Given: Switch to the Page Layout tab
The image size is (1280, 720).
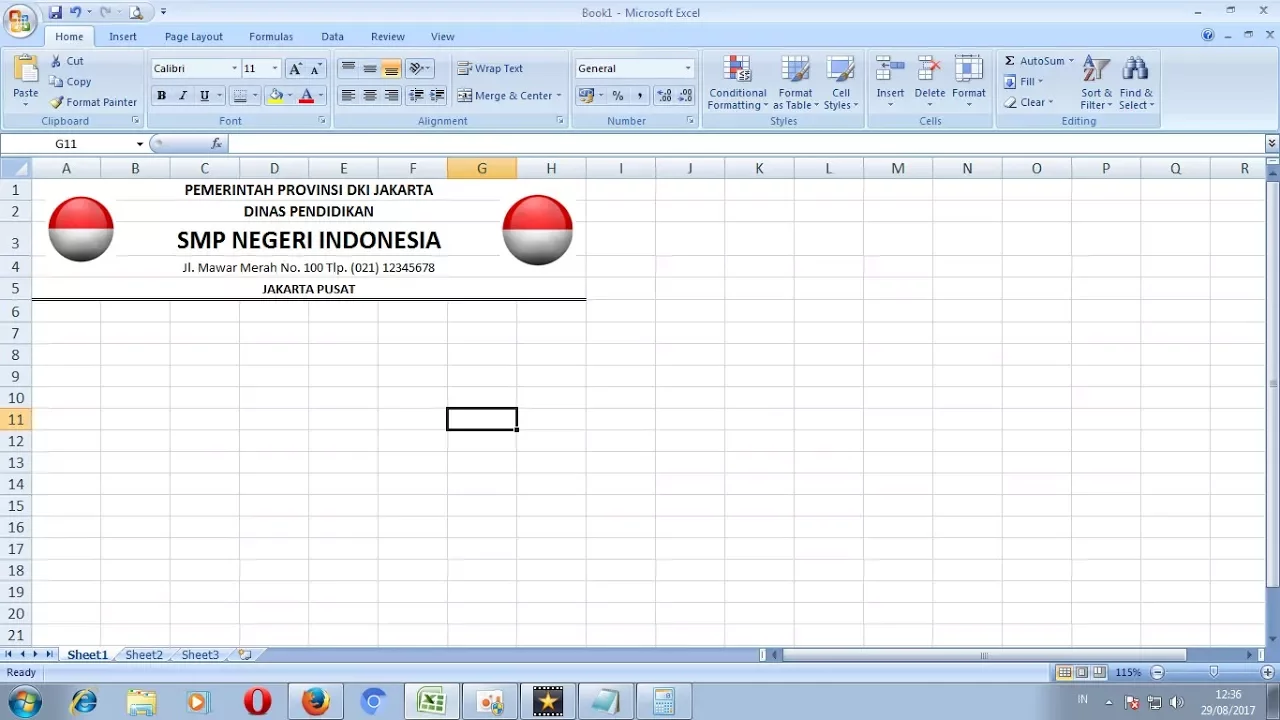Looking at the screenshot, I should (194, 37).
